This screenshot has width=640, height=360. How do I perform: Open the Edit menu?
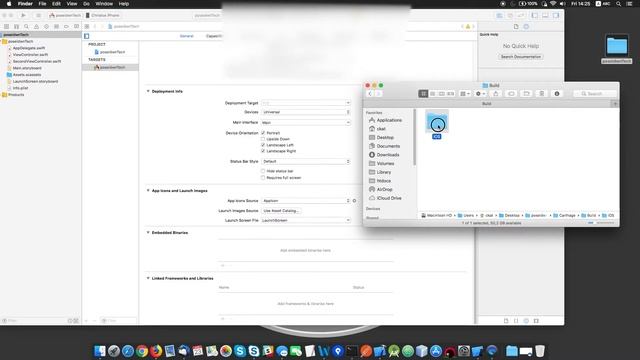point(56,4)
